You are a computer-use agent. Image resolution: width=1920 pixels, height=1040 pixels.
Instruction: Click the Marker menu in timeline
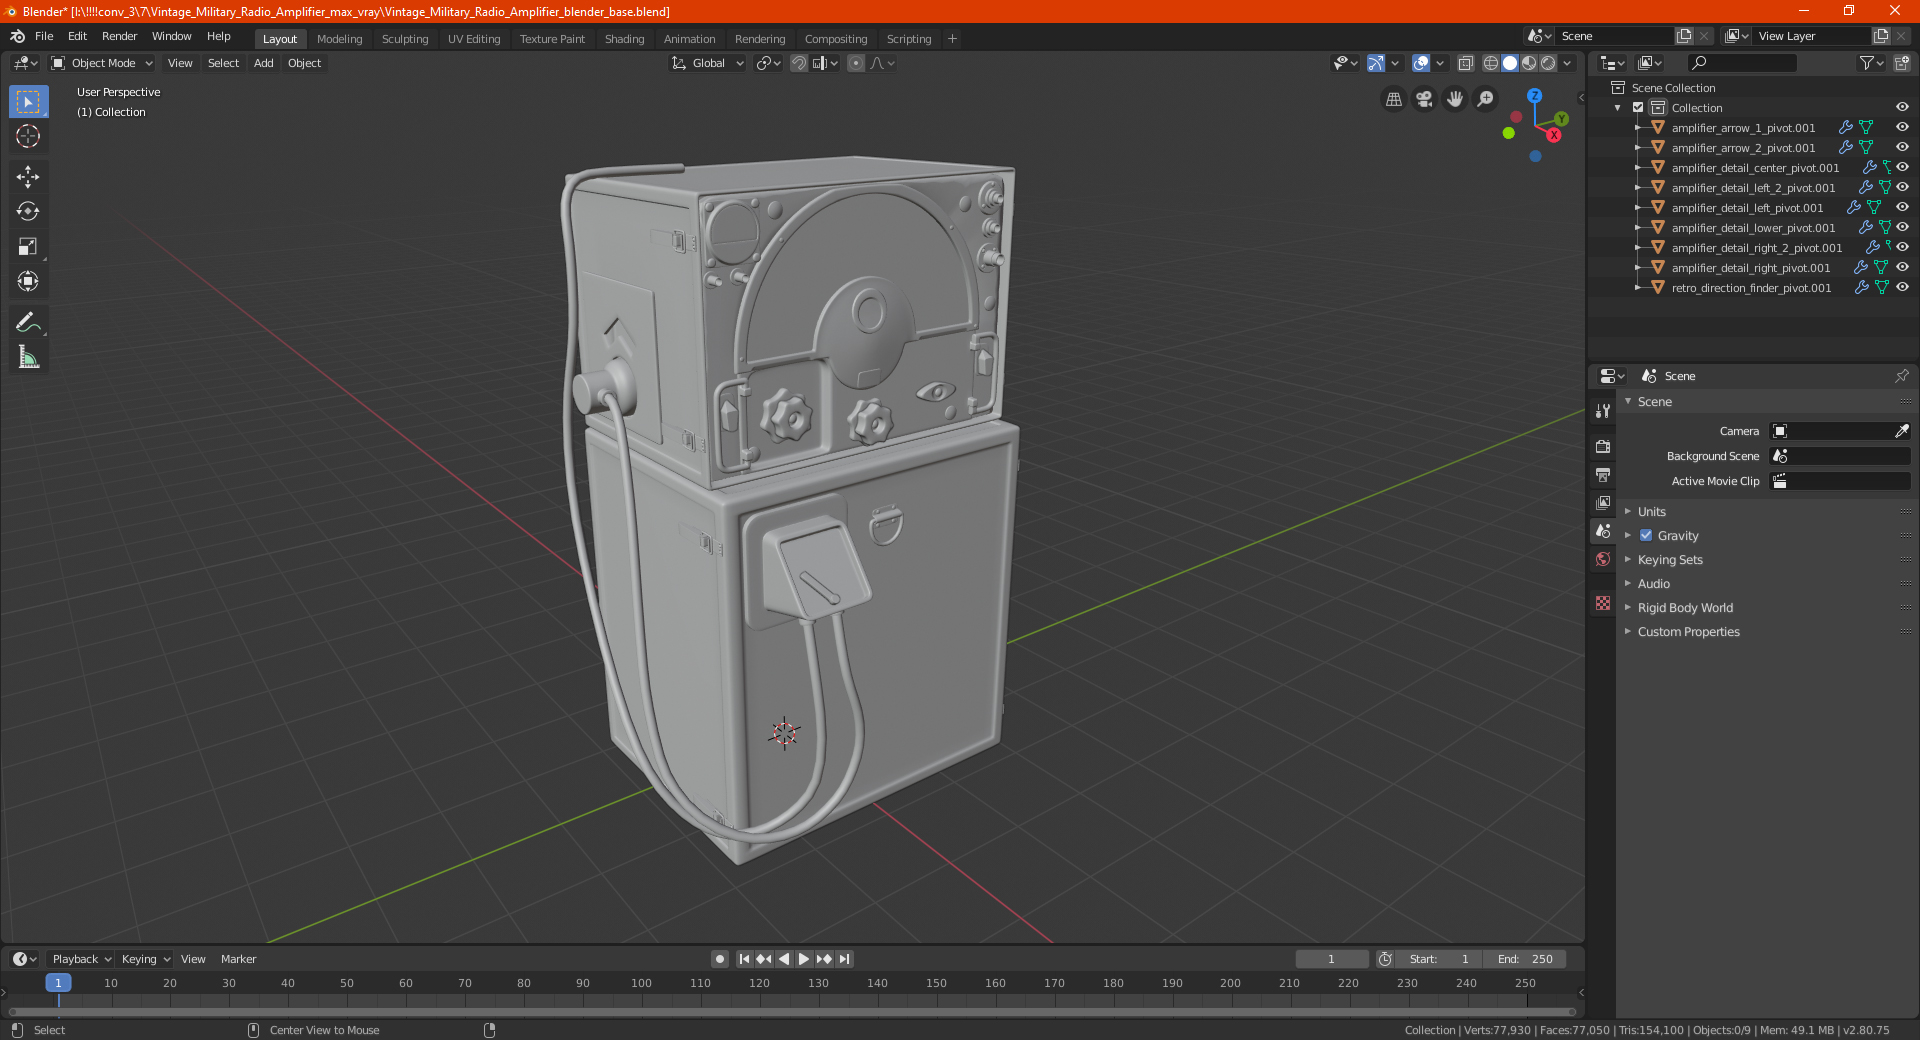tap(238, 959)
